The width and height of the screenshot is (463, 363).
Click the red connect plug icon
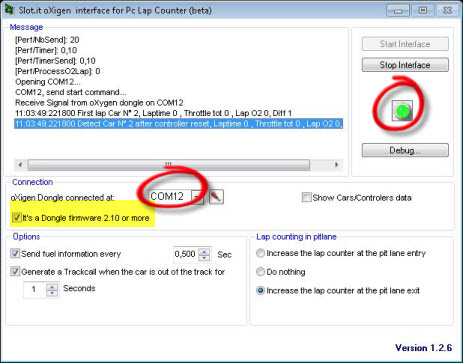click(x=216, y=197)
